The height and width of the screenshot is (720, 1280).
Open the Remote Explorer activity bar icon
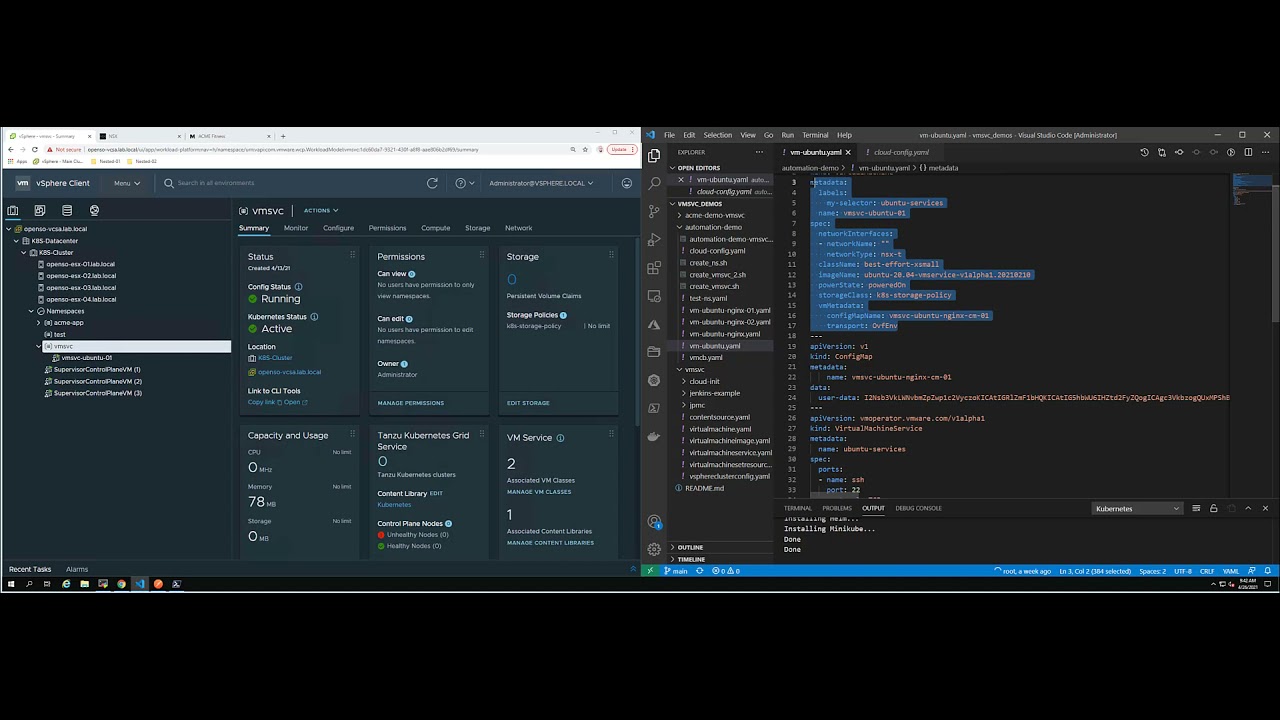click(654, 296)
